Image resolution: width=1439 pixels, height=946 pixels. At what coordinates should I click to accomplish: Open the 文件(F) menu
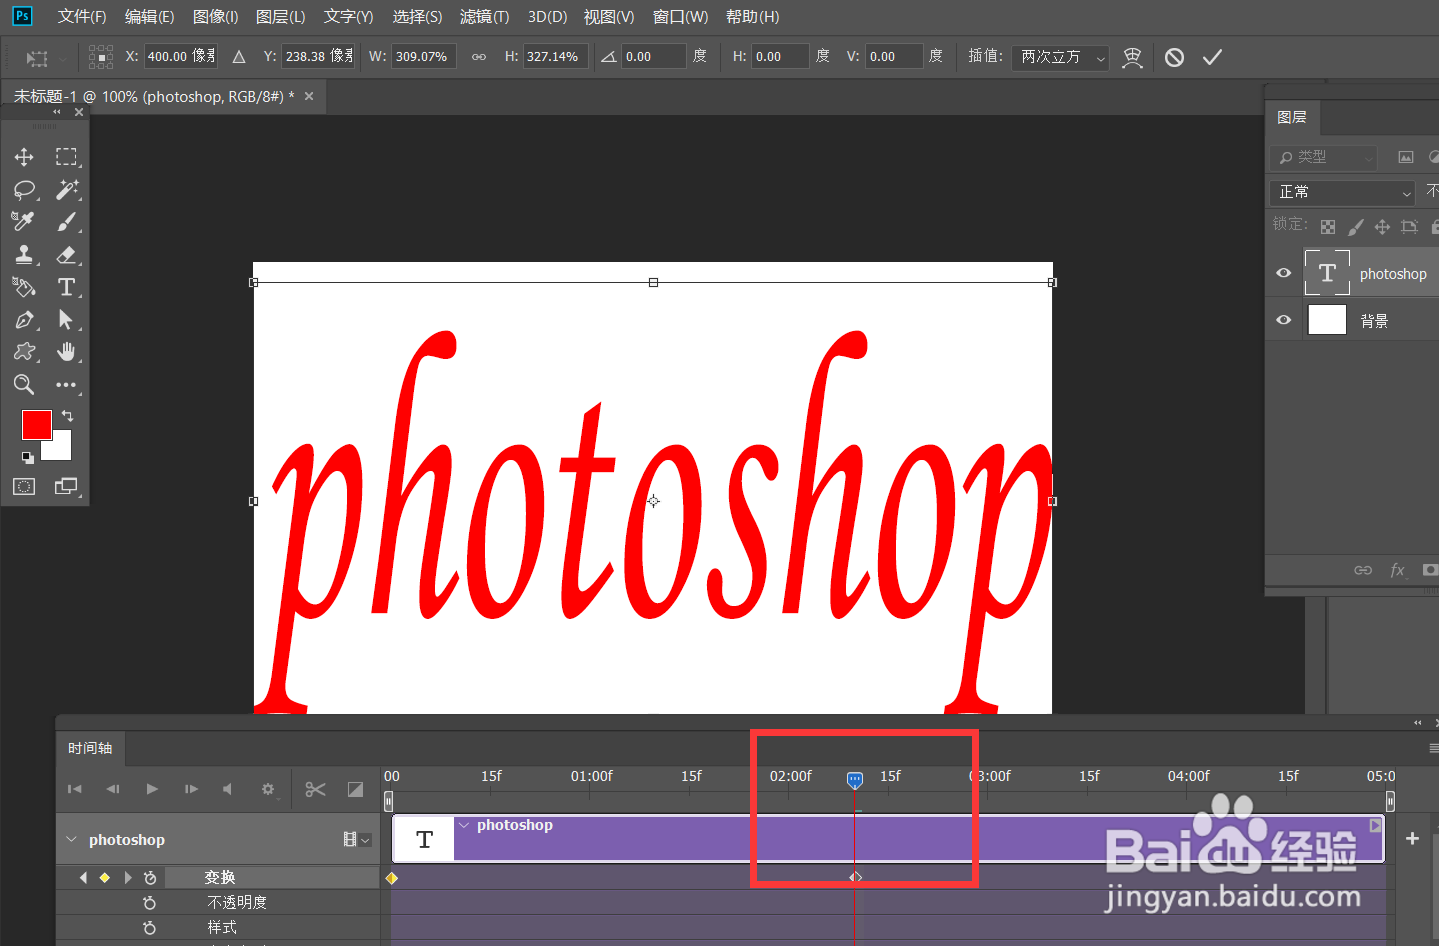coord(82,17)
